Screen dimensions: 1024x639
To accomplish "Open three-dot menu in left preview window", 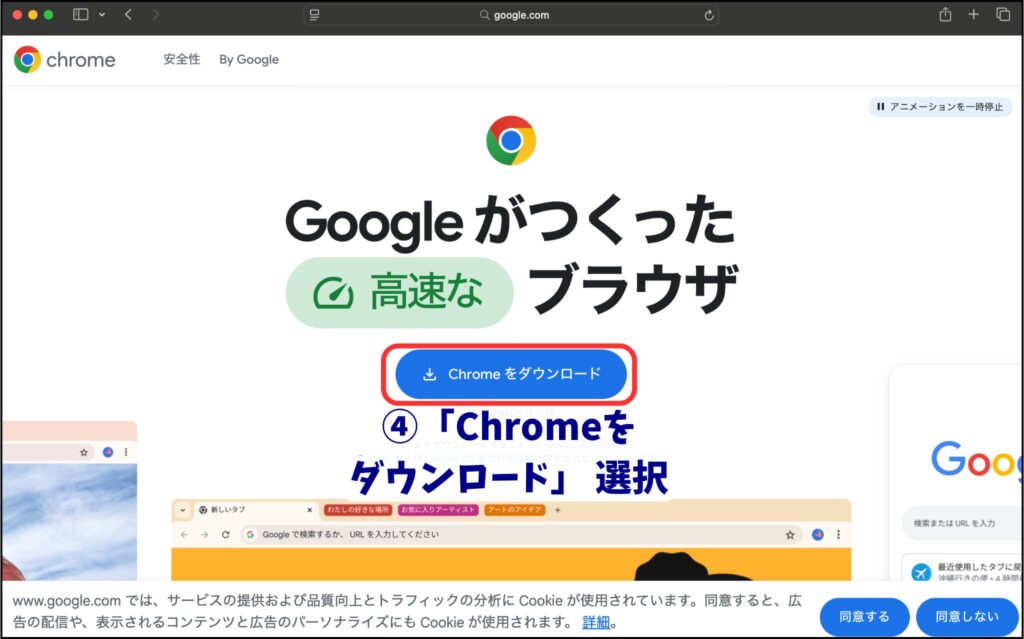I will coord(126,452).
